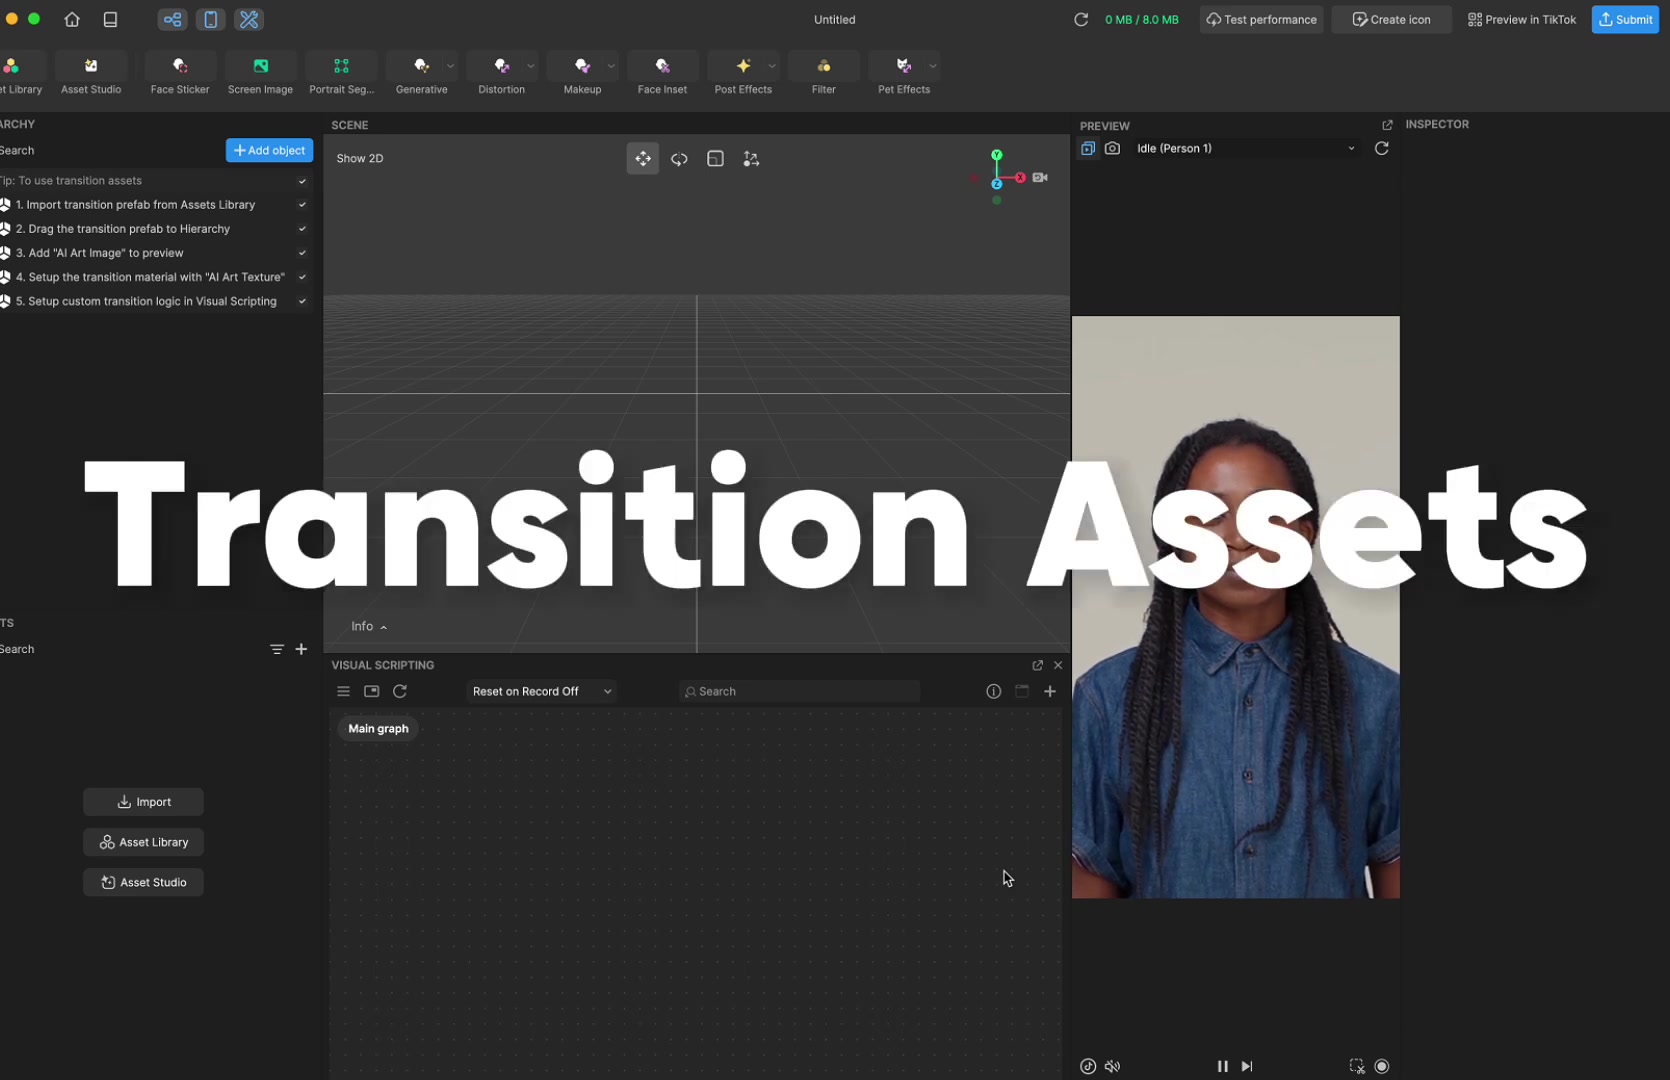Click the Add object button
Viewport: 1670px width, 1080px height.
pos(269,150)
